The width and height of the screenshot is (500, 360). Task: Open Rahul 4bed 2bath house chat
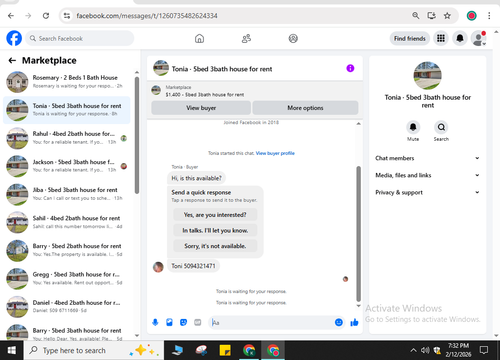tap(67, 138)
